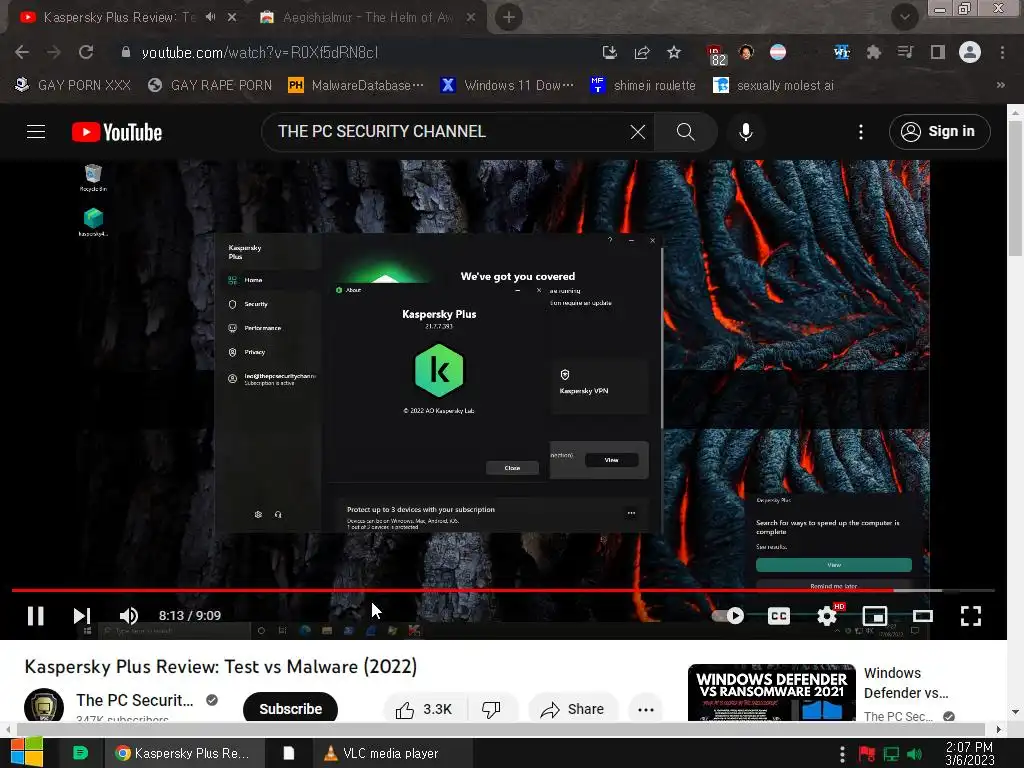
Task: Enter fullscreen mode
Action: click(971, 616)
